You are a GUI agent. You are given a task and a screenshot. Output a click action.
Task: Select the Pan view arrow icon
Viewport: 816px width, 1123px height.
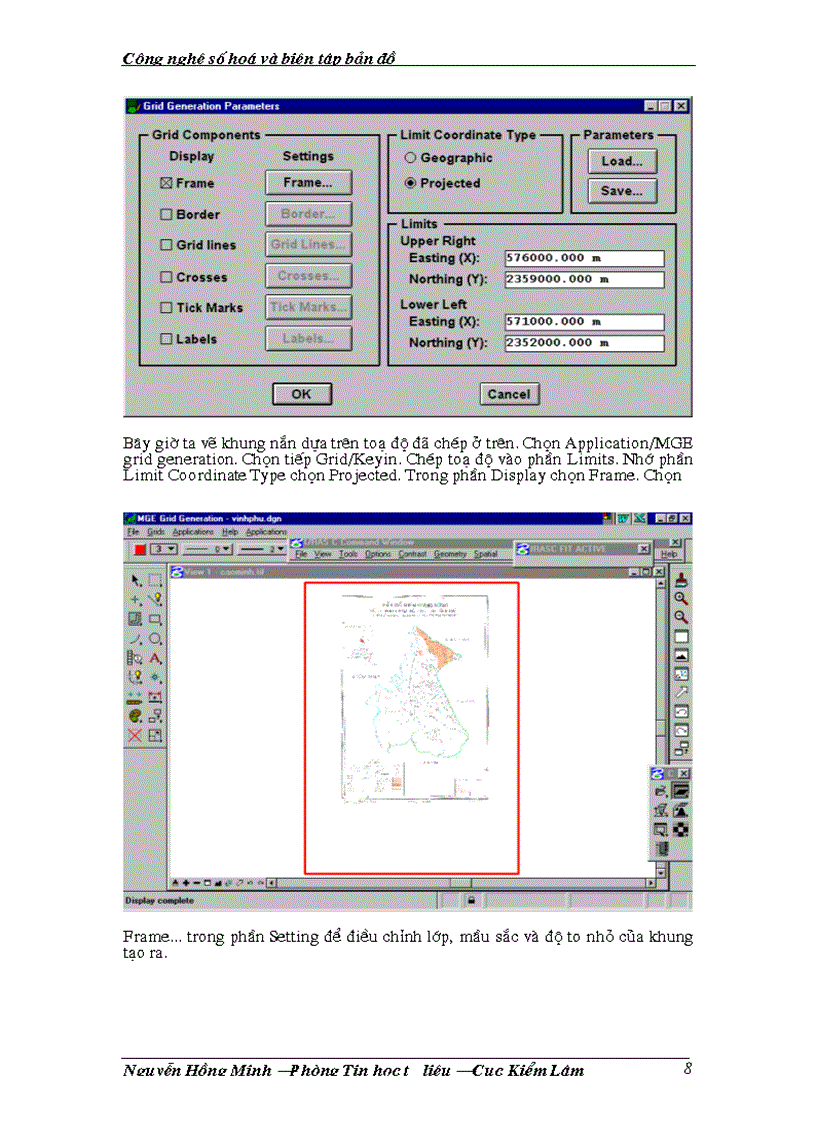[681, 690]
